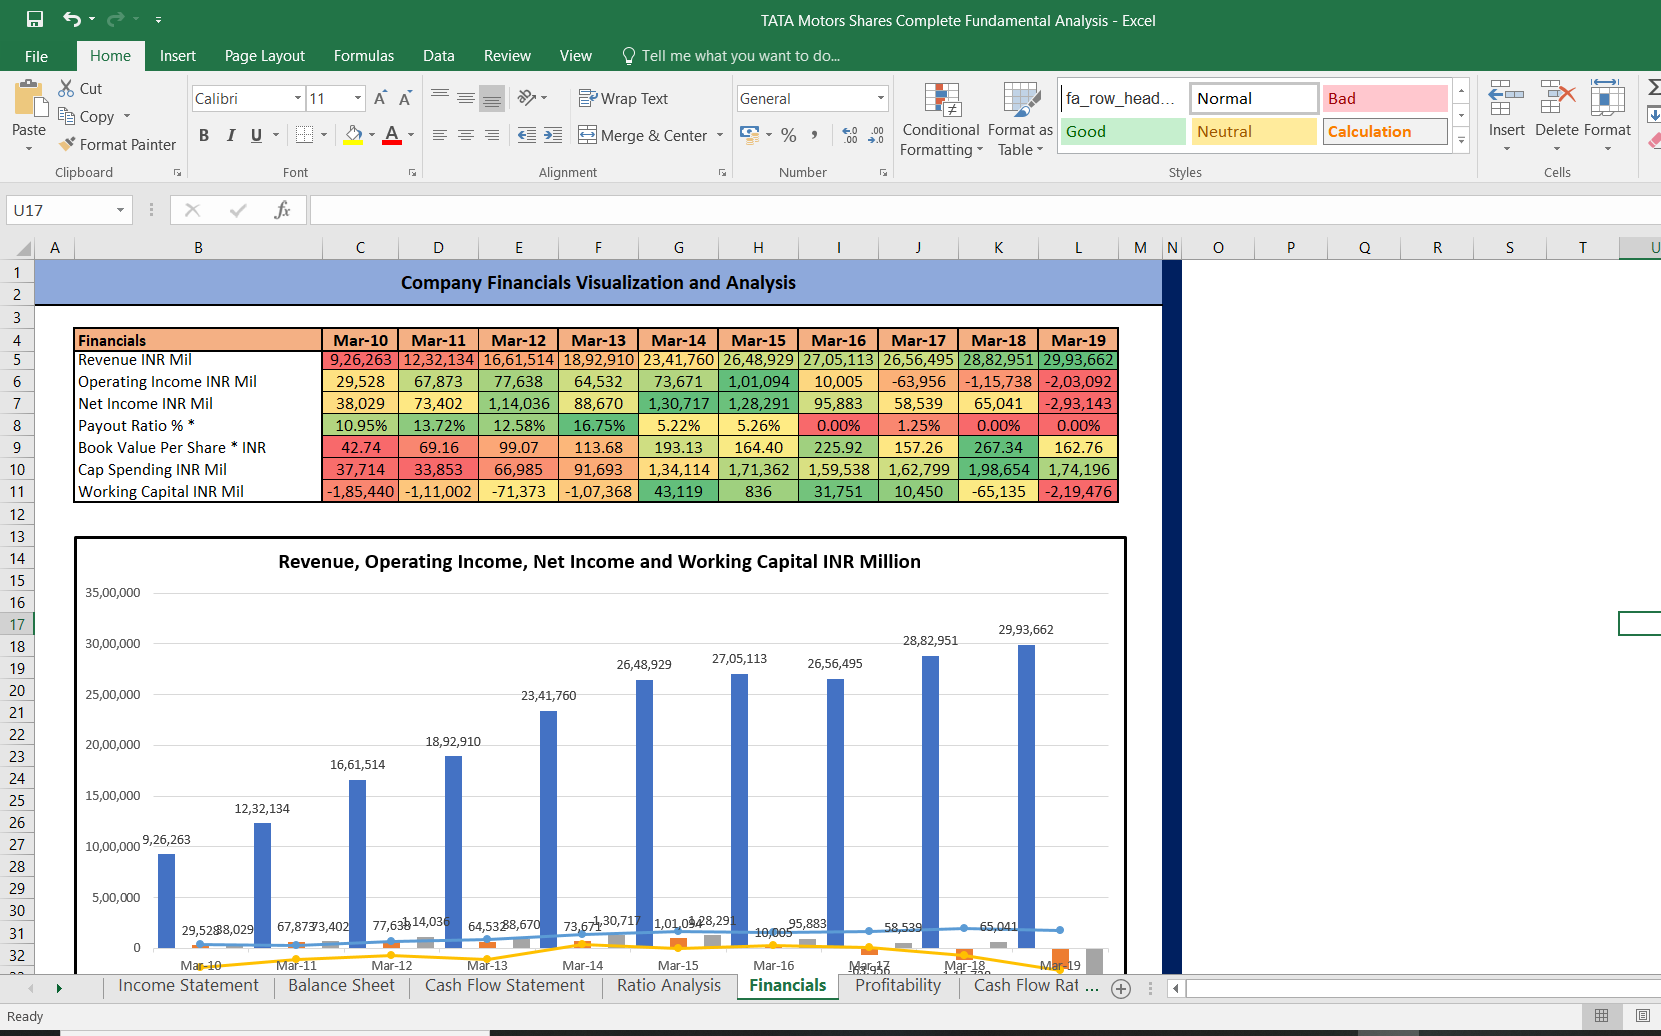The height and width of the screenshot is (1036, 1661).
Task: Open the font size dropdown
Action: pyautogui.click(x=358, y=98)
